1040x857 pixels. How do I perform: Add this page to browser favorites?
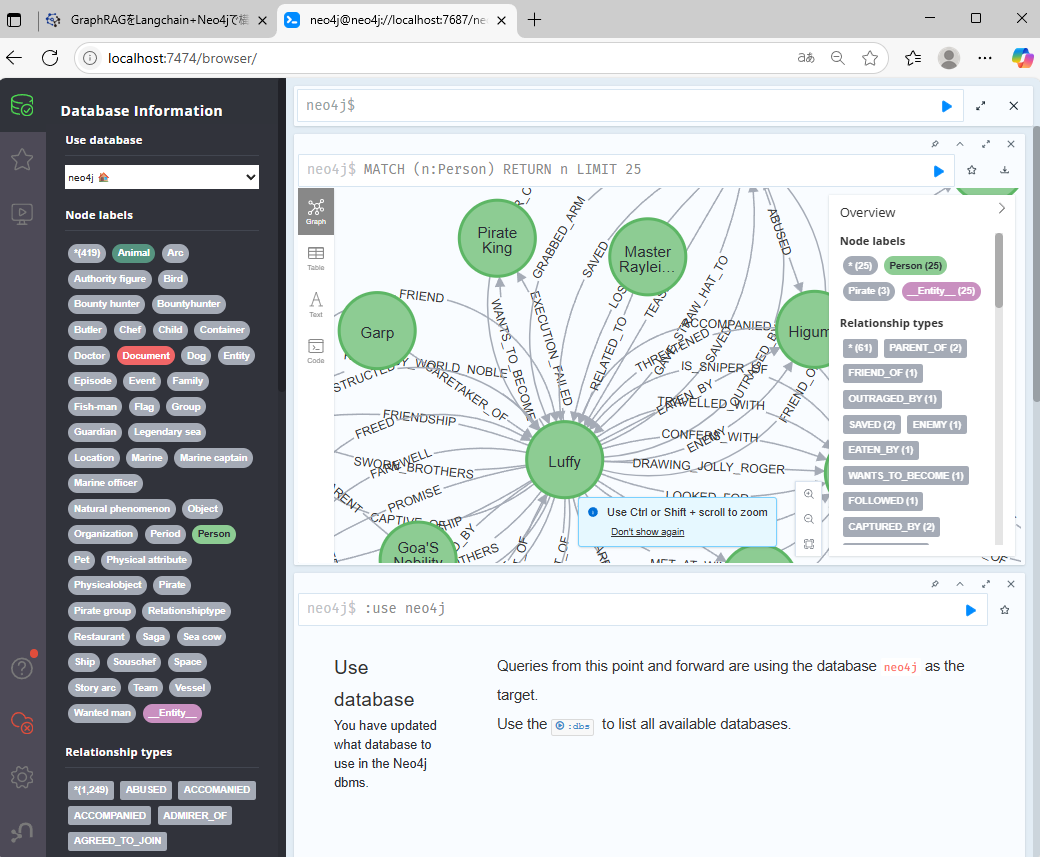point(870,58)
